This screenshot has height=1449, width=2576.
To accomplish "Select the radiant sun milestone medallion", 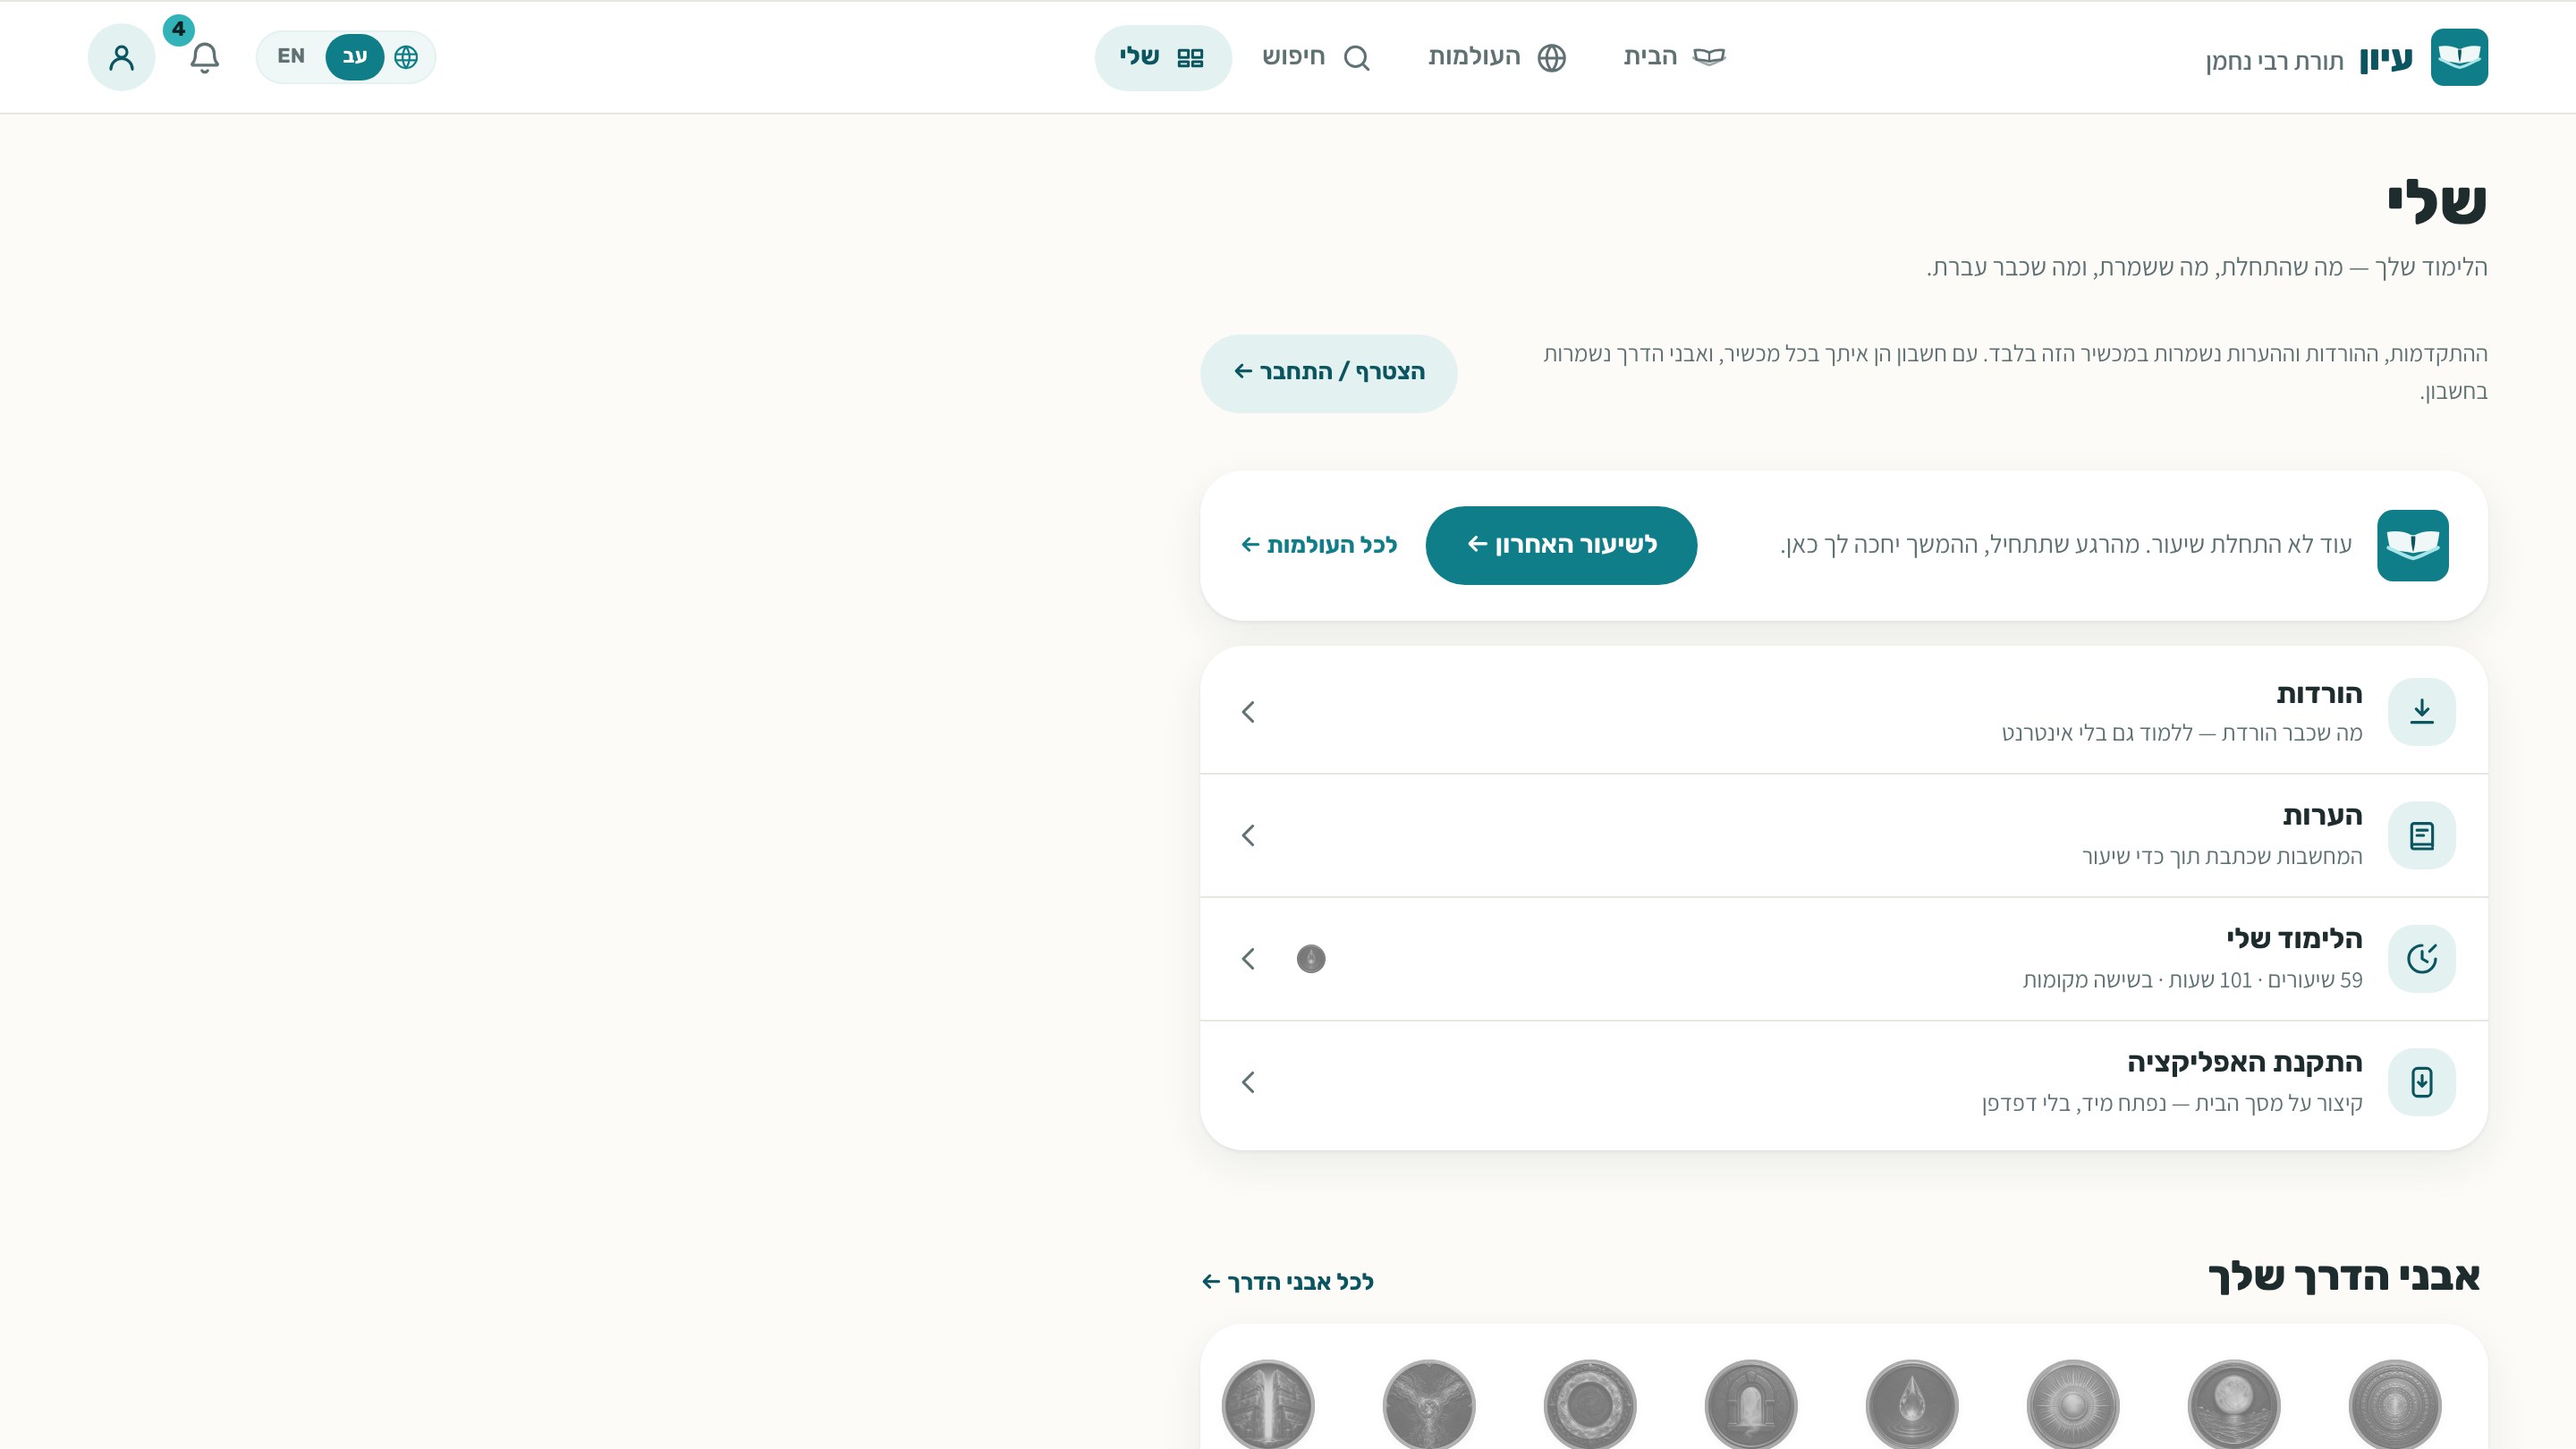I will coord(2072,1404).
